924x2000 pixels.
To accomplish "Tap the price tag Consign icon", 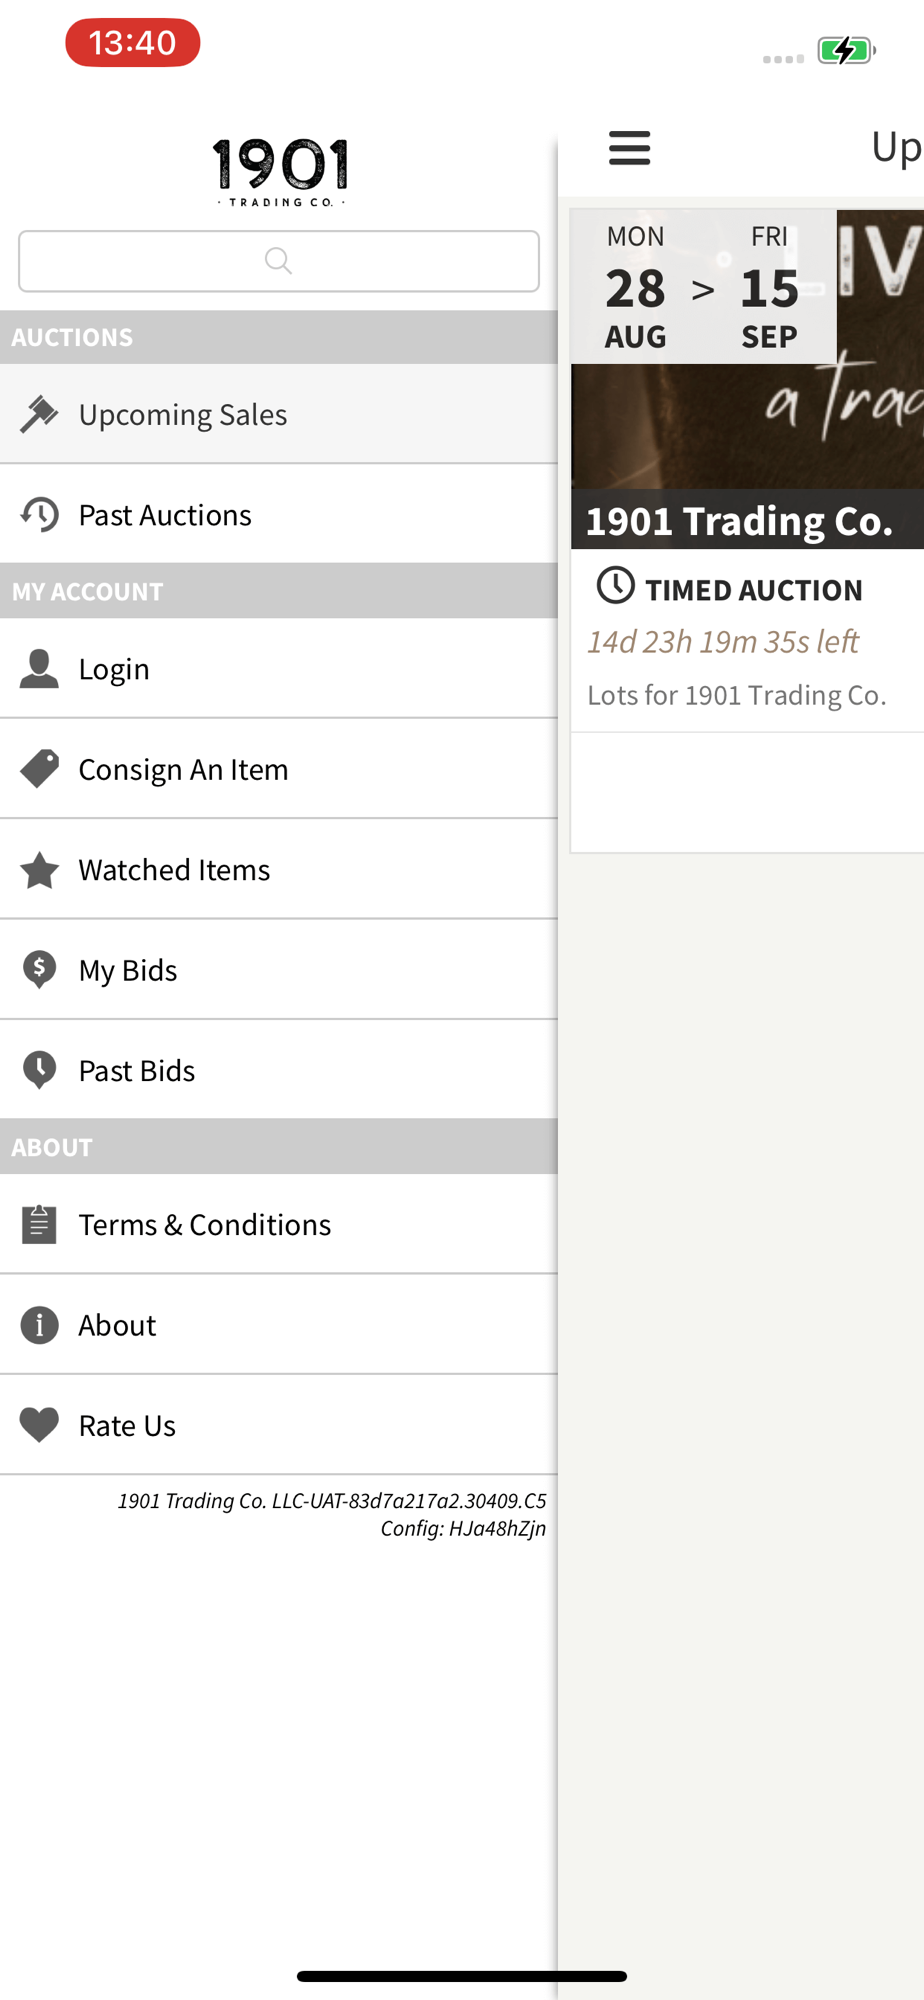I will (39, 769).
